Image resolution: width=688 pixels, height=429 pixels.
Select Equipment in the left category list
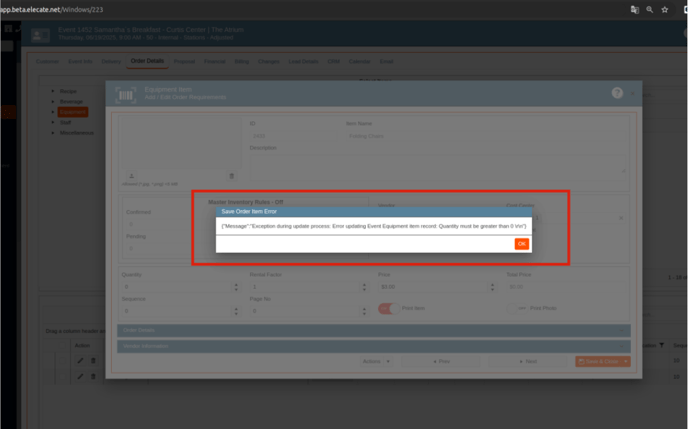(x=75, y=112)
